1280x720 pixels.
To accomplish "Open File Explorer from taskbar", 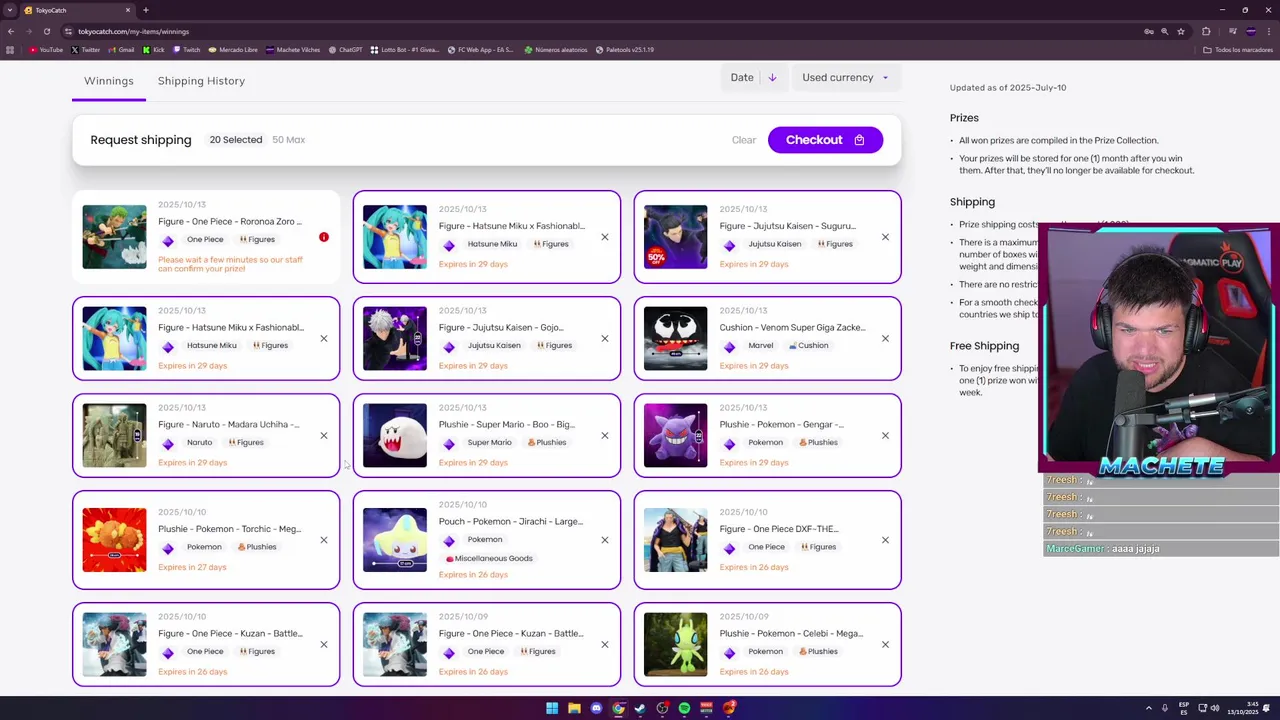I will click(574, 708).
